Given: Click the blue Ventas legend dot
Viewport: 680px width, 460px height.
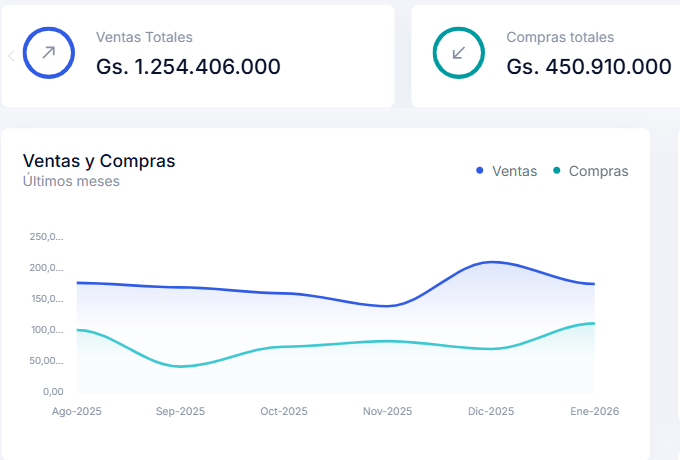Looking at the screenshot, I should coord(480,171).
